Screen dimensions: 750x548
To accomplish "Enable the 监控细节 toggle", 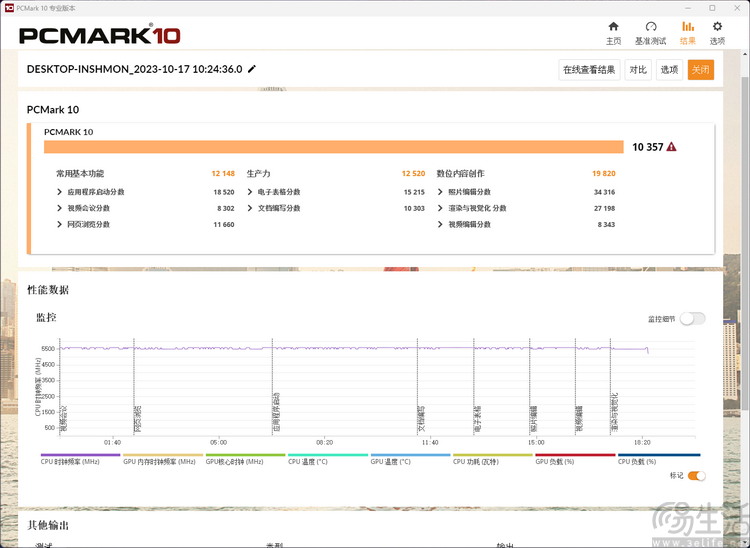I will [693, 319].
